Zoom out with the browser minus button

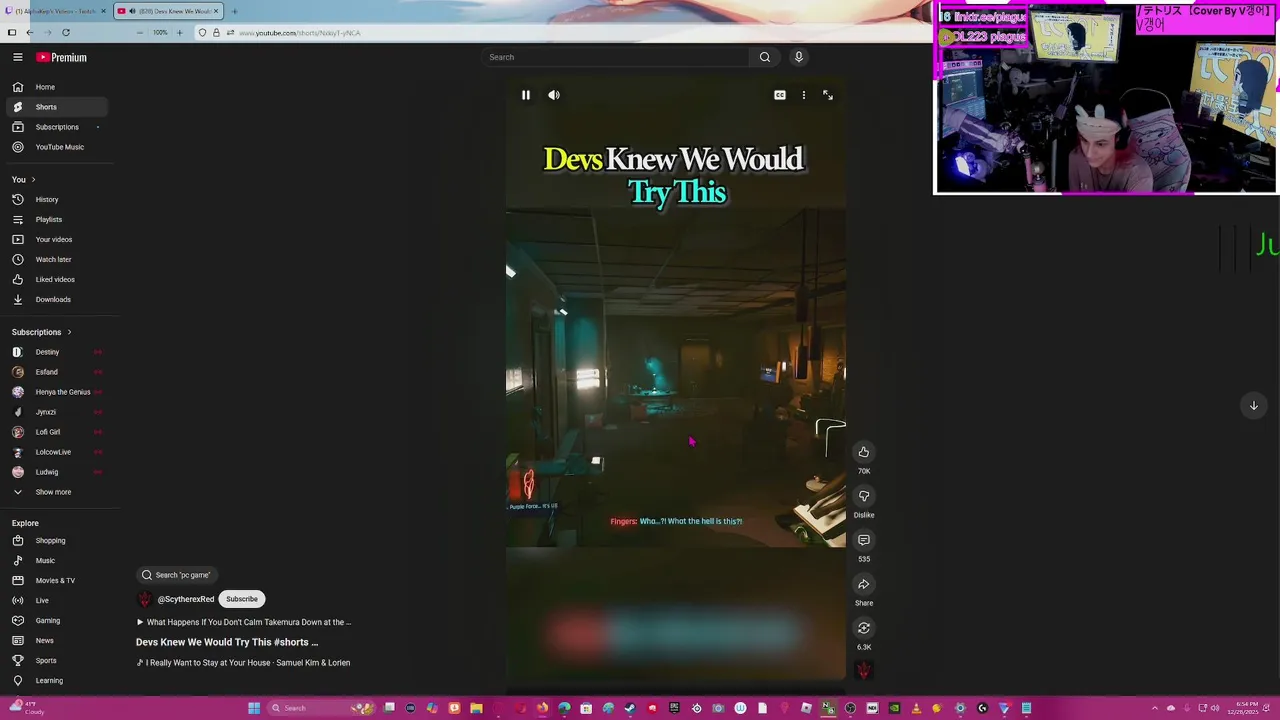(x=140, y=33)
